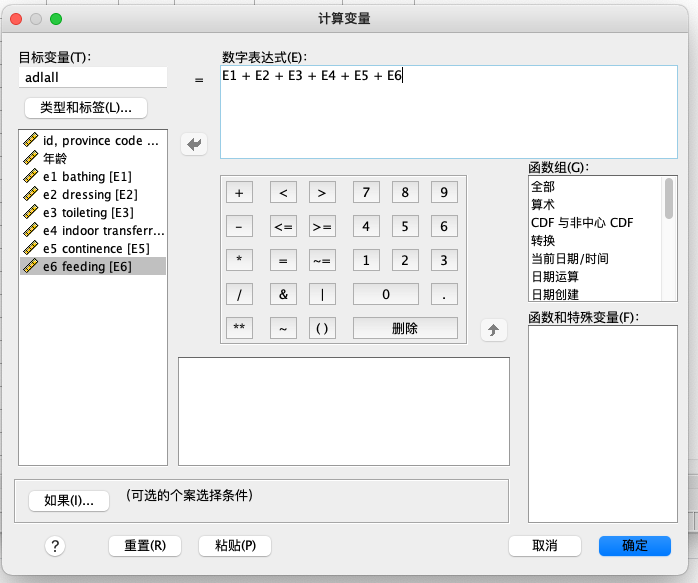The image size is (698, 583).
Task: Confirm with the 确定 button
Action: pyautogui.click(x=635, y=546)
